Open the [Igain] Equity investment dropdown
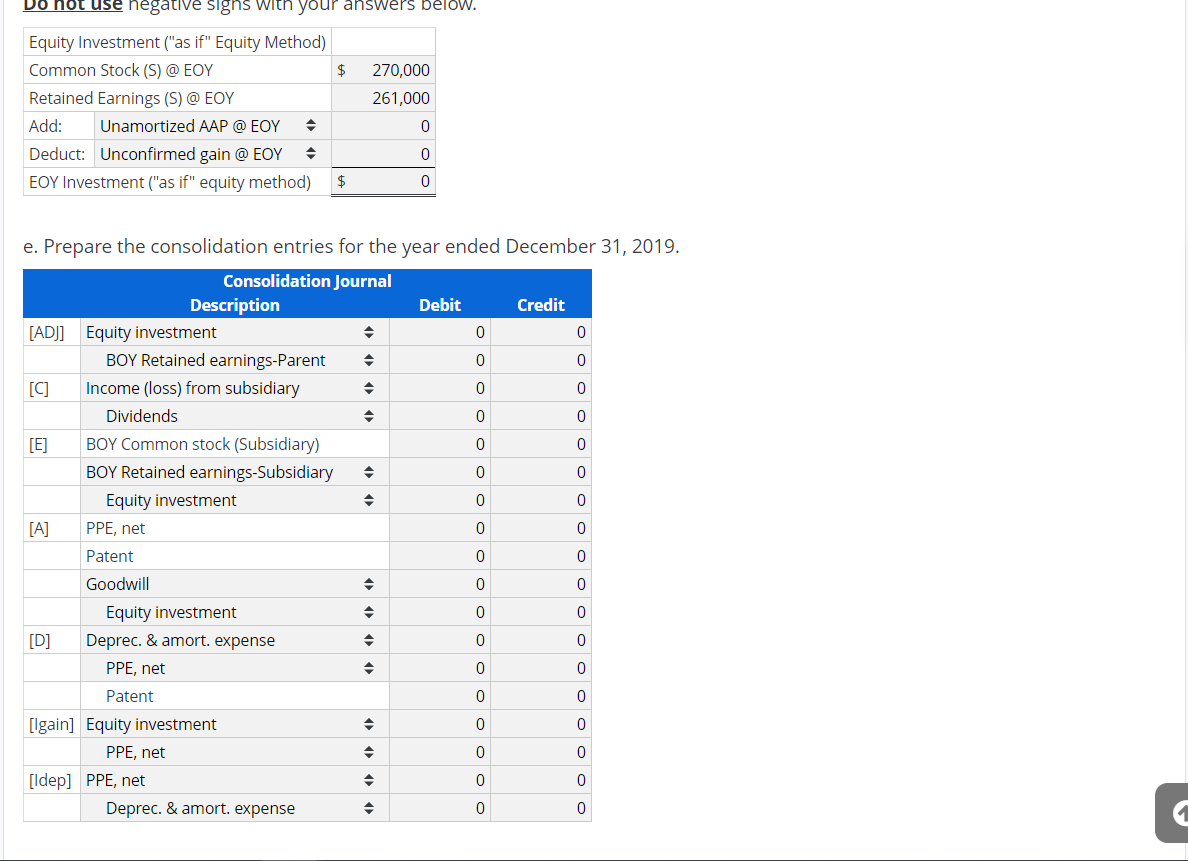Viewport: 1188px width, 861px height. [x=235, y=725]
